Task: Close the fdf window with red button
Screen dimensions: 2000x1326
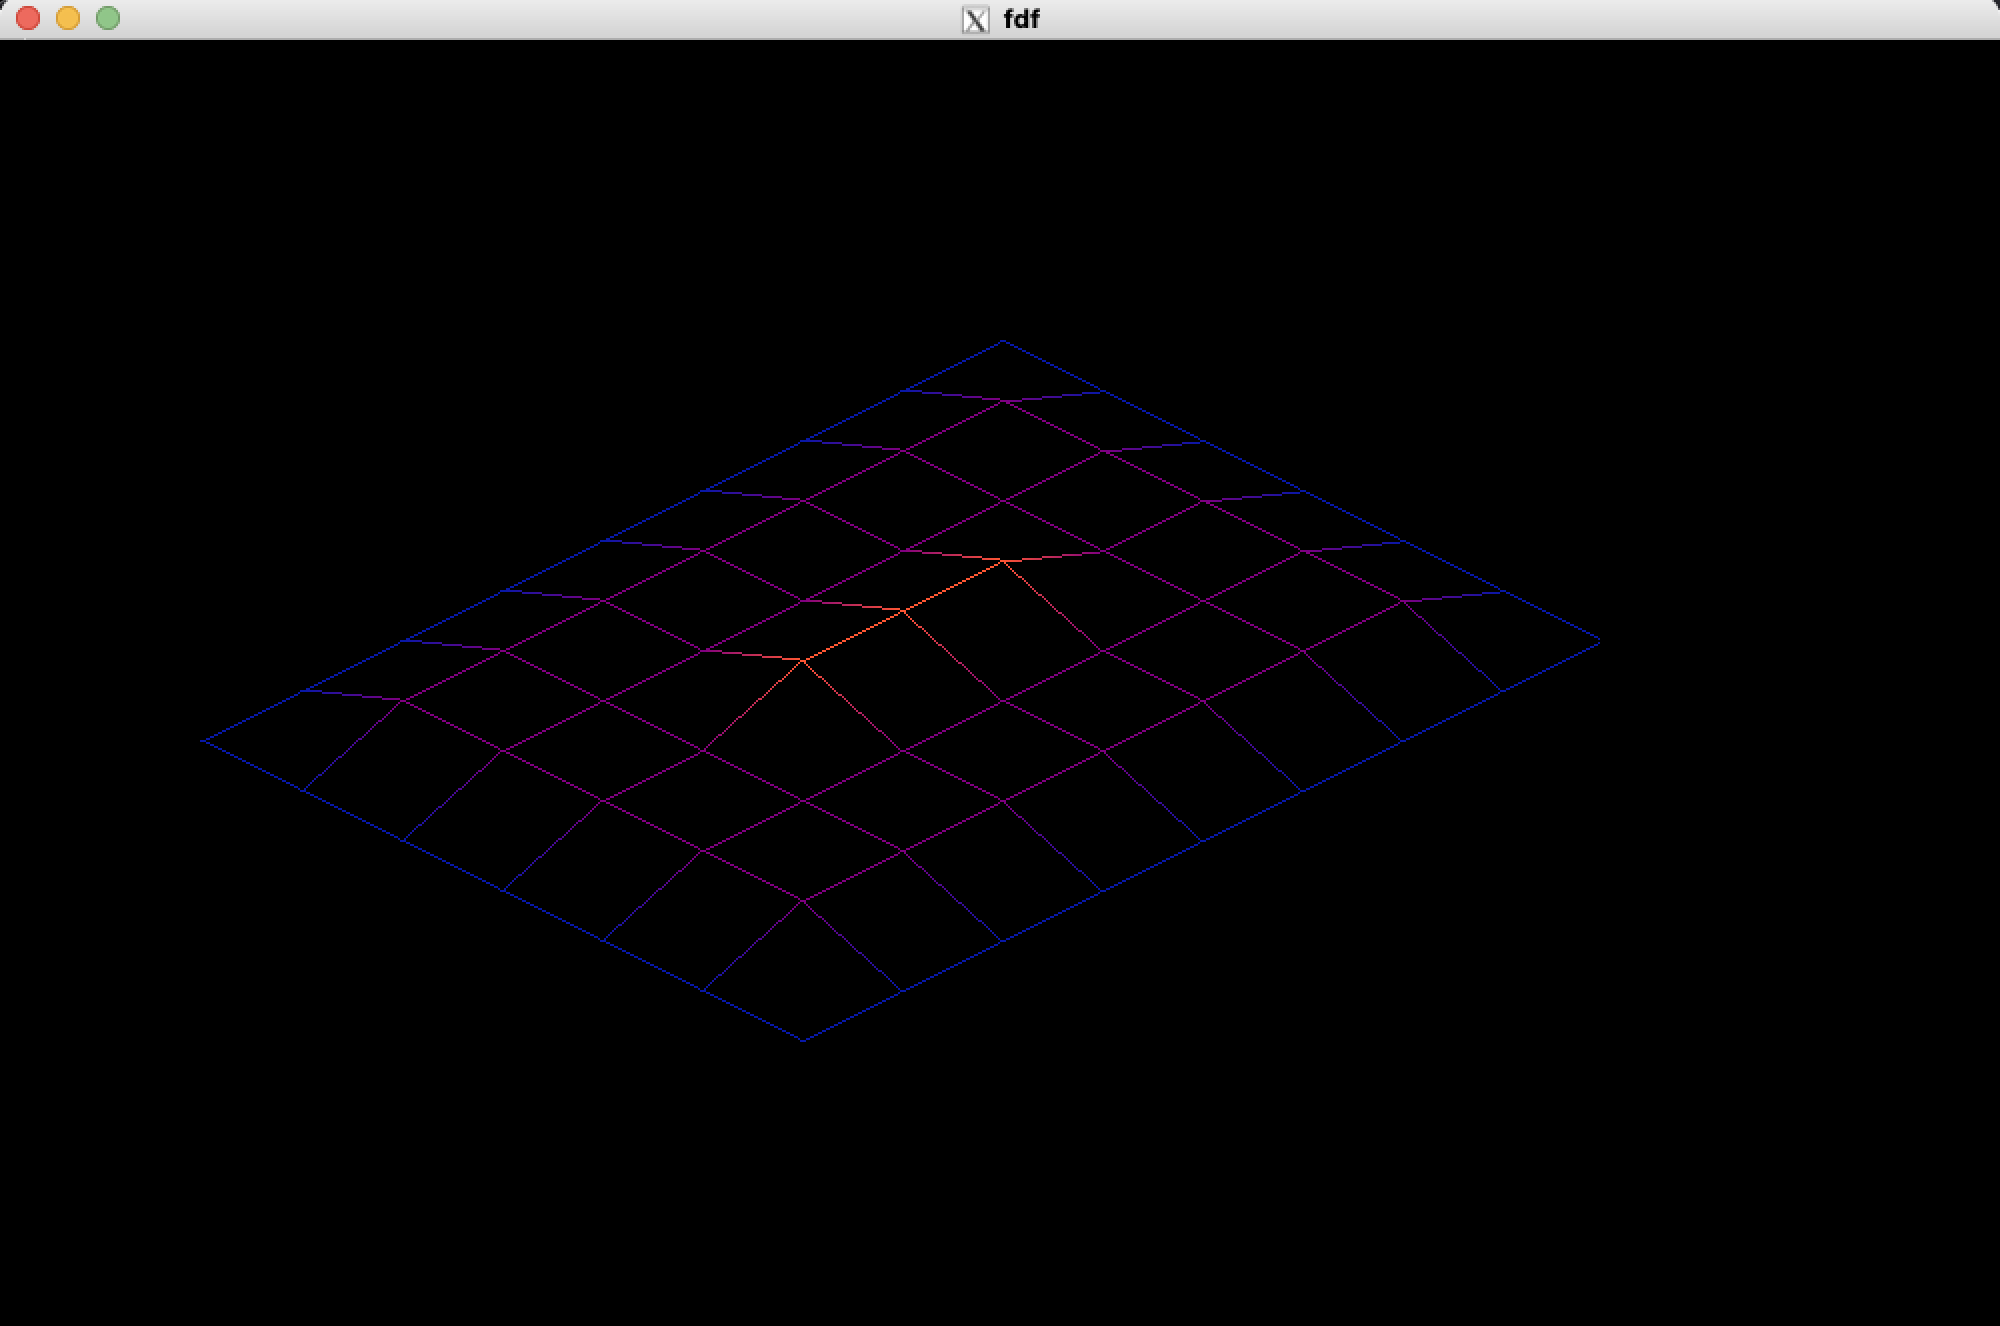Action: [x=28, y=18]
